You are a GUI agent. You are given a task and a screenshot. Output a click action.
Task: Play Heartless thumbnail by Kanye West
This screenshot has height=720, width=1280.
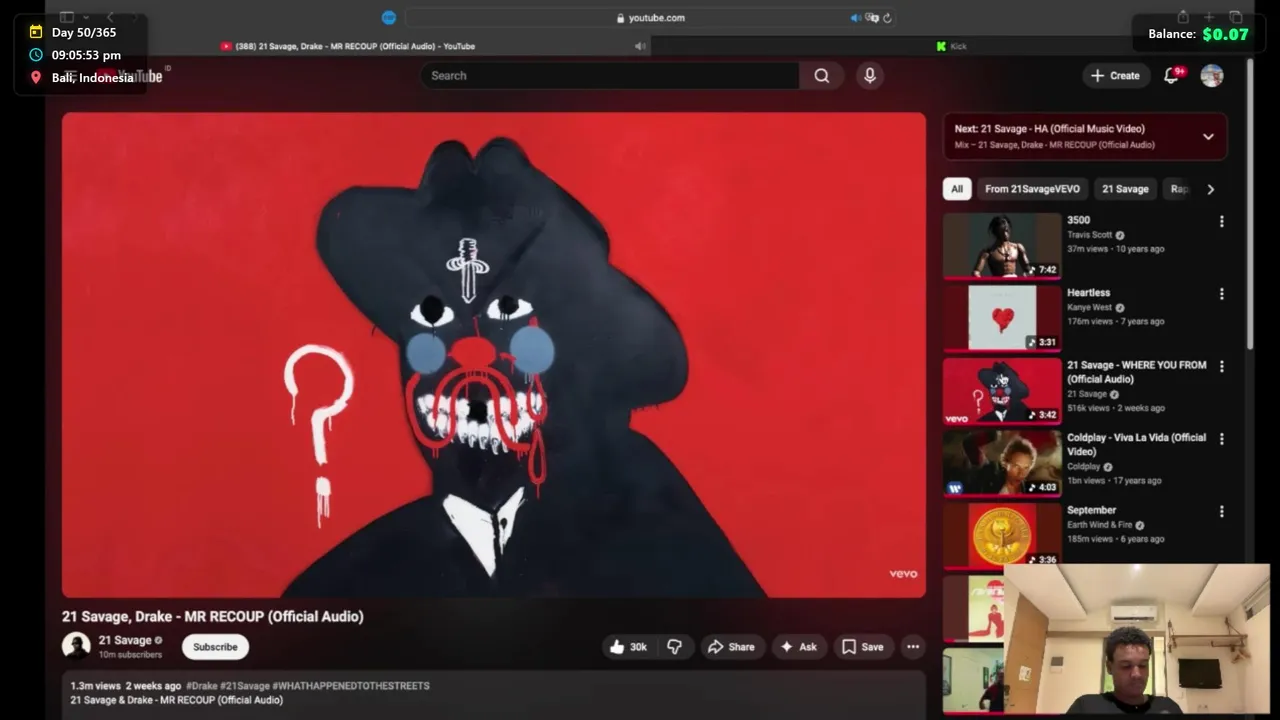coord(1002,318)
